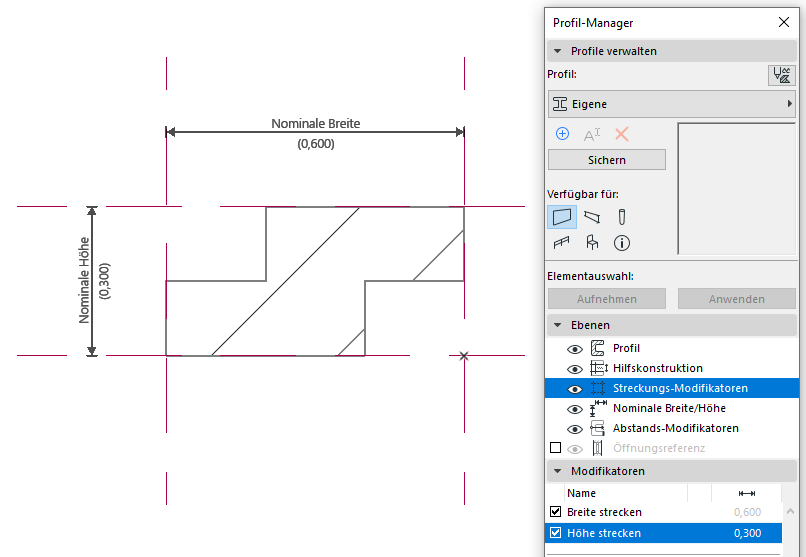Collapse the Ebenen section
The image size is (806, 557).
click(558, 325)
